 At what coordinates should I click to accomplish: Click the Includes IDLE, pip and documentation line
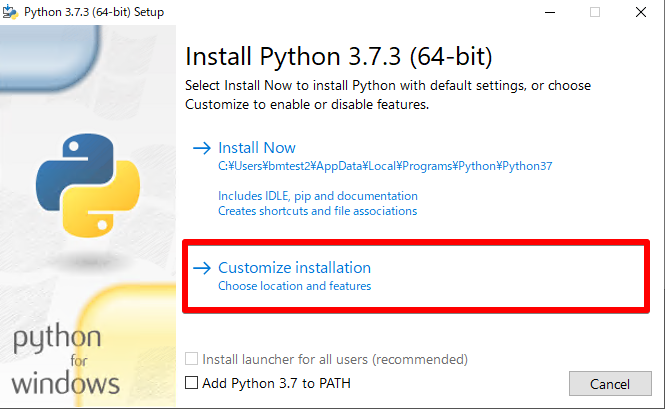coord(318,196)
